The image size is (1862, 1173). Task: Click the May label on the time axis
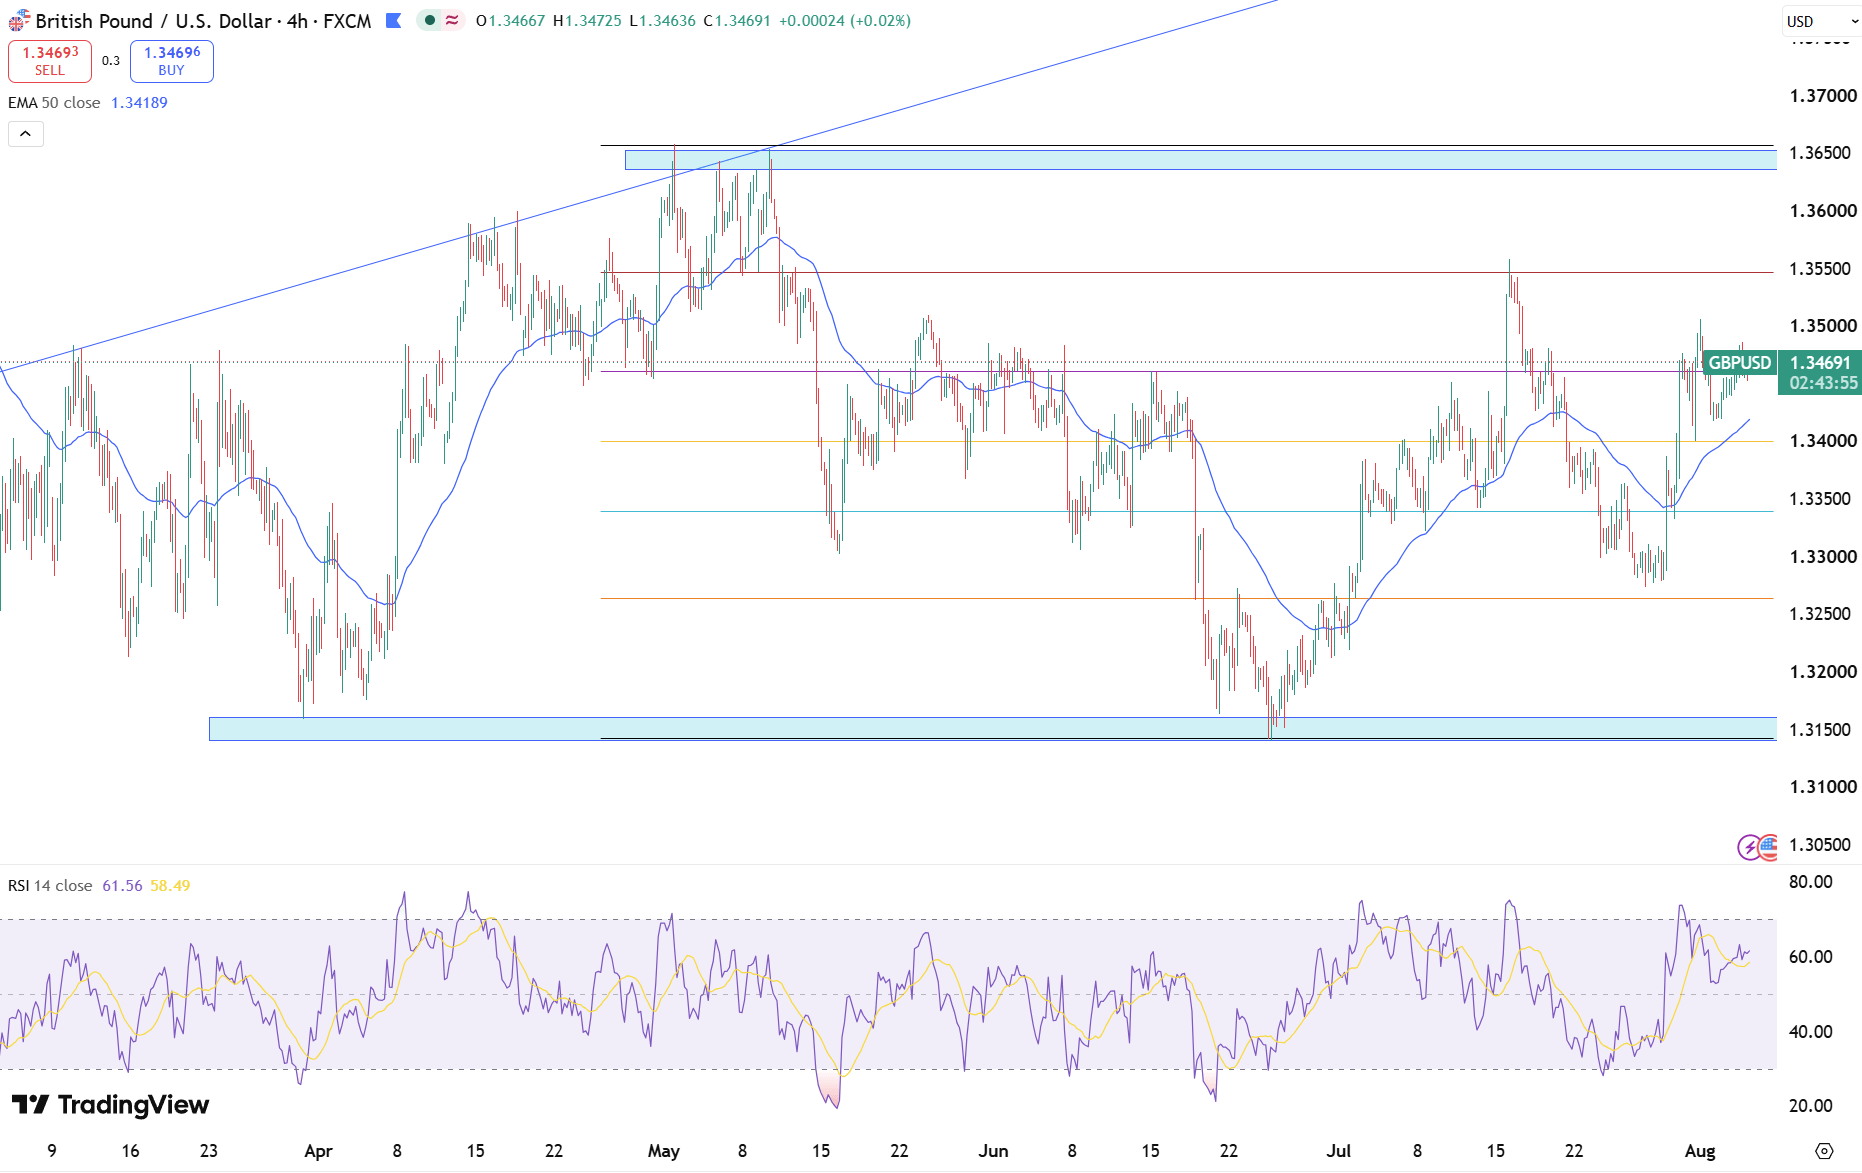pyautogui.click(x=664, y=1151)
